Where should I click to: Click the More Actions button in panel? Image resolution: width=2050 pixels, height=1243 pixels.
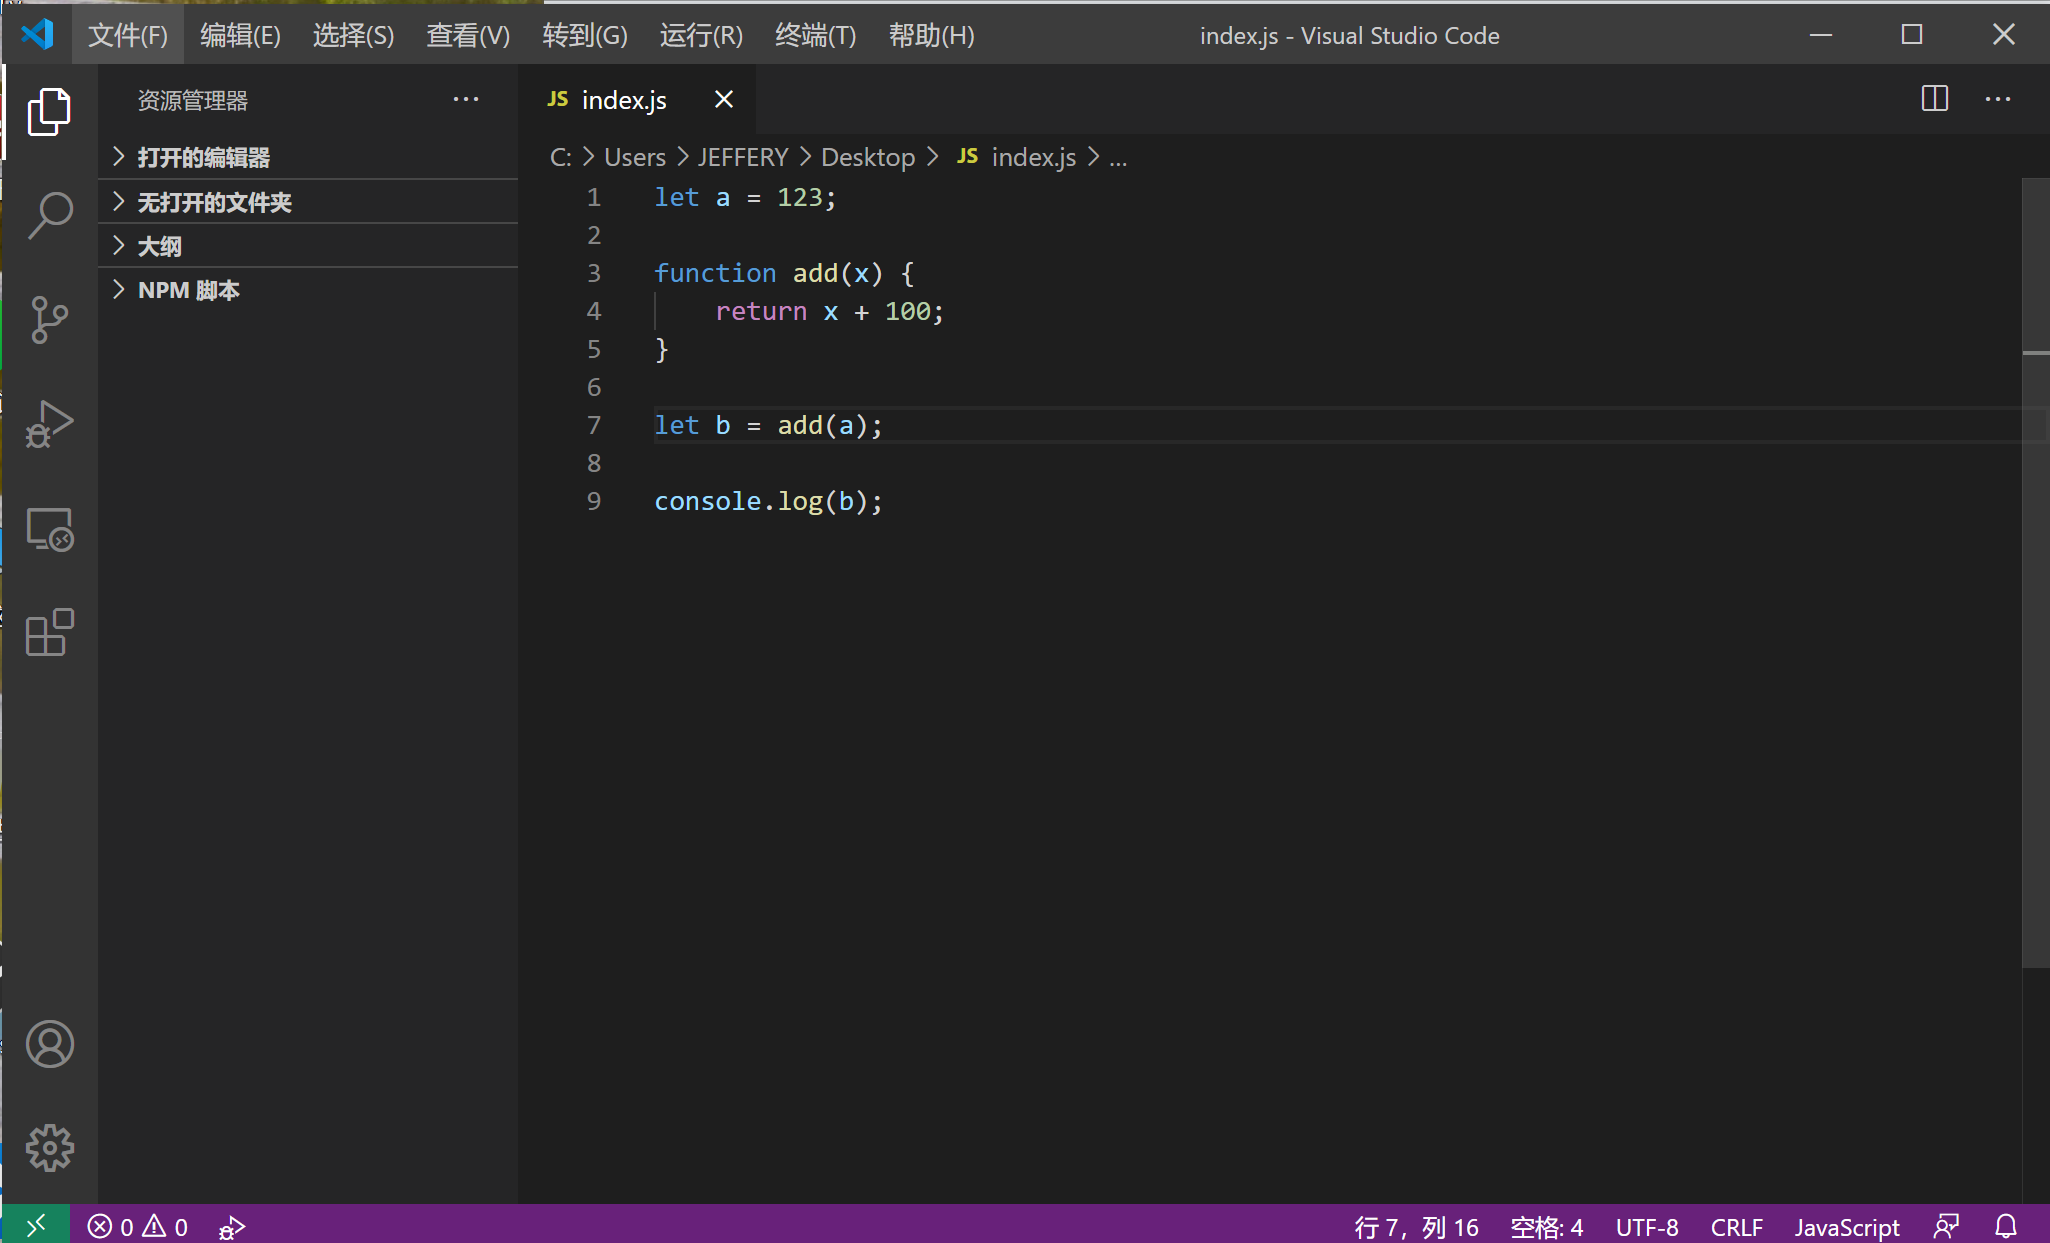click(466, 100)
